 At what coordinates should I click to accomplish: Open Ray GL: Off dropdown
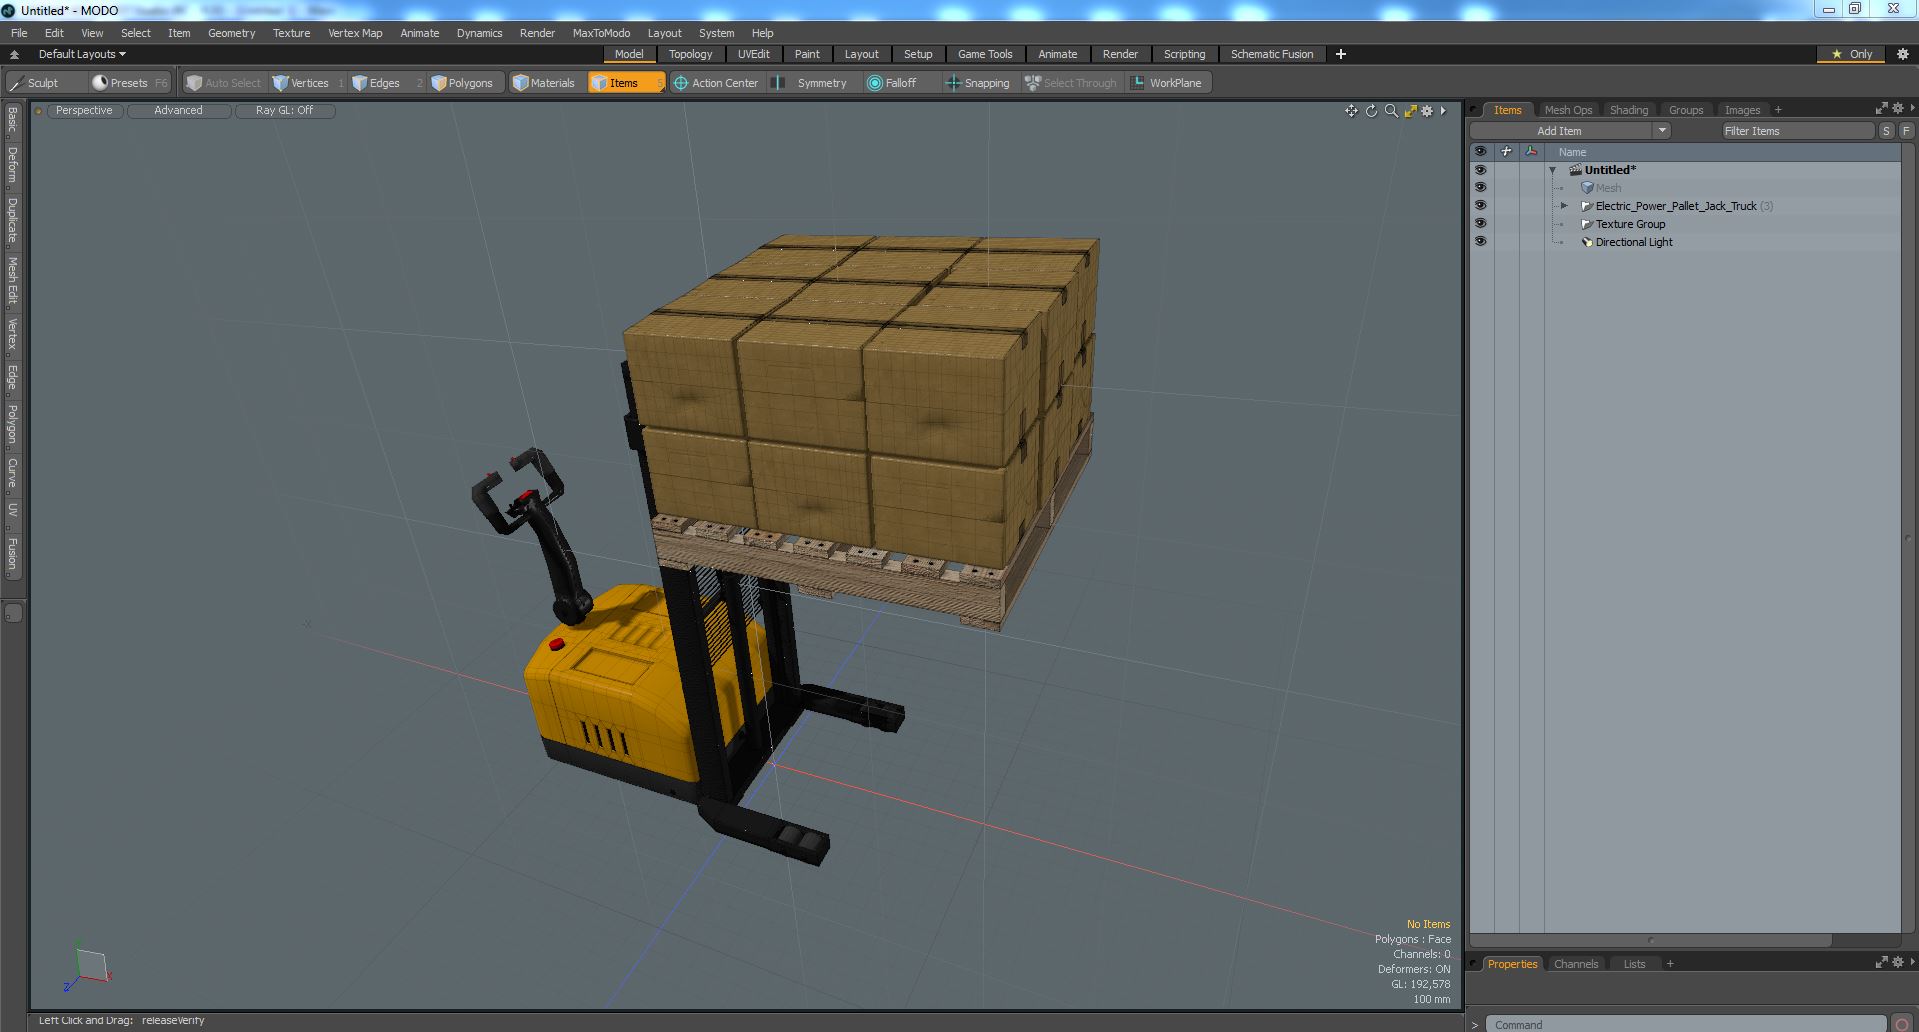284,111
